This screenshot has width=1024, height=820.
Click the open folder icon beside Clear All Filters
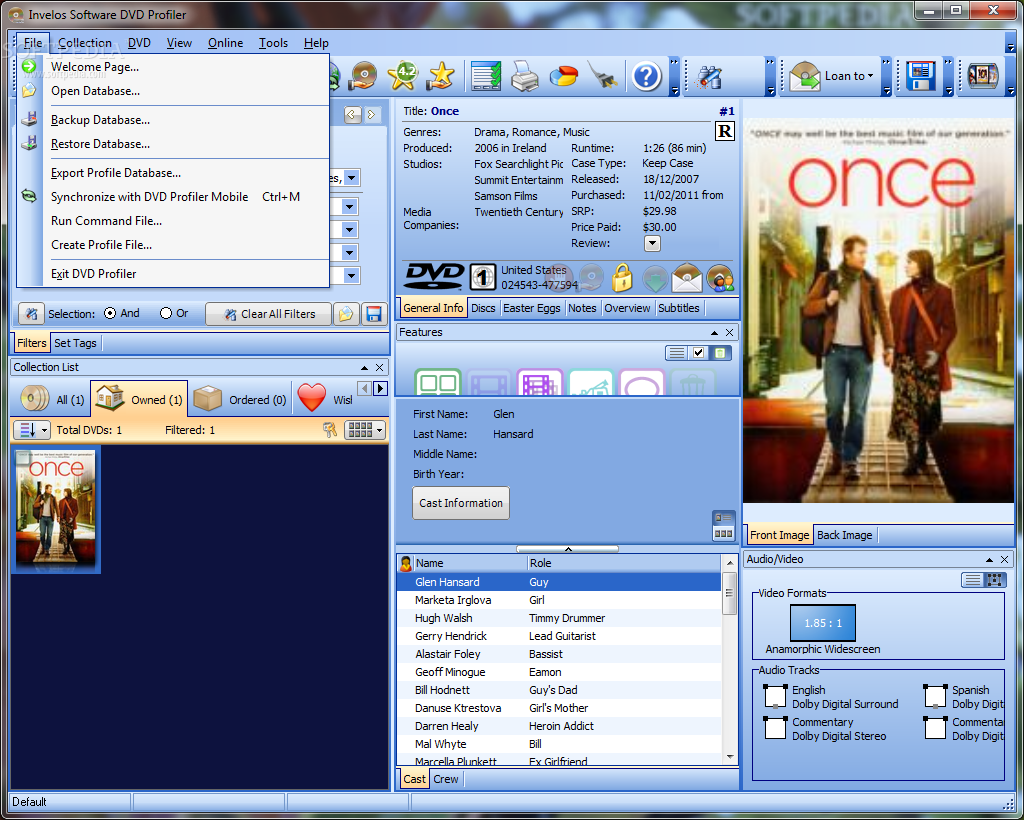tap(345, 314)
